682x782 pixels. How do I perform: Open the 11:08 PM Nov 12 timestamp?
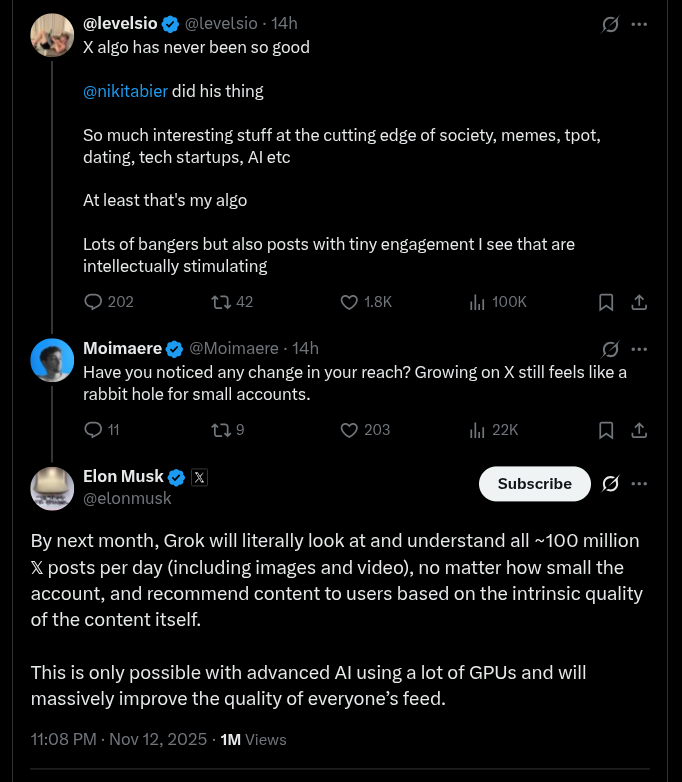120,740
